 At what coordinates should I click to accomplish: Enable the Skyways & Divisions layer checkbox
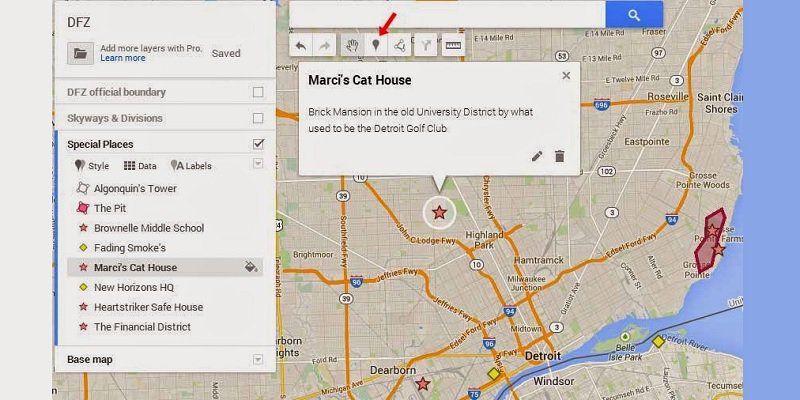coord(258,118)
